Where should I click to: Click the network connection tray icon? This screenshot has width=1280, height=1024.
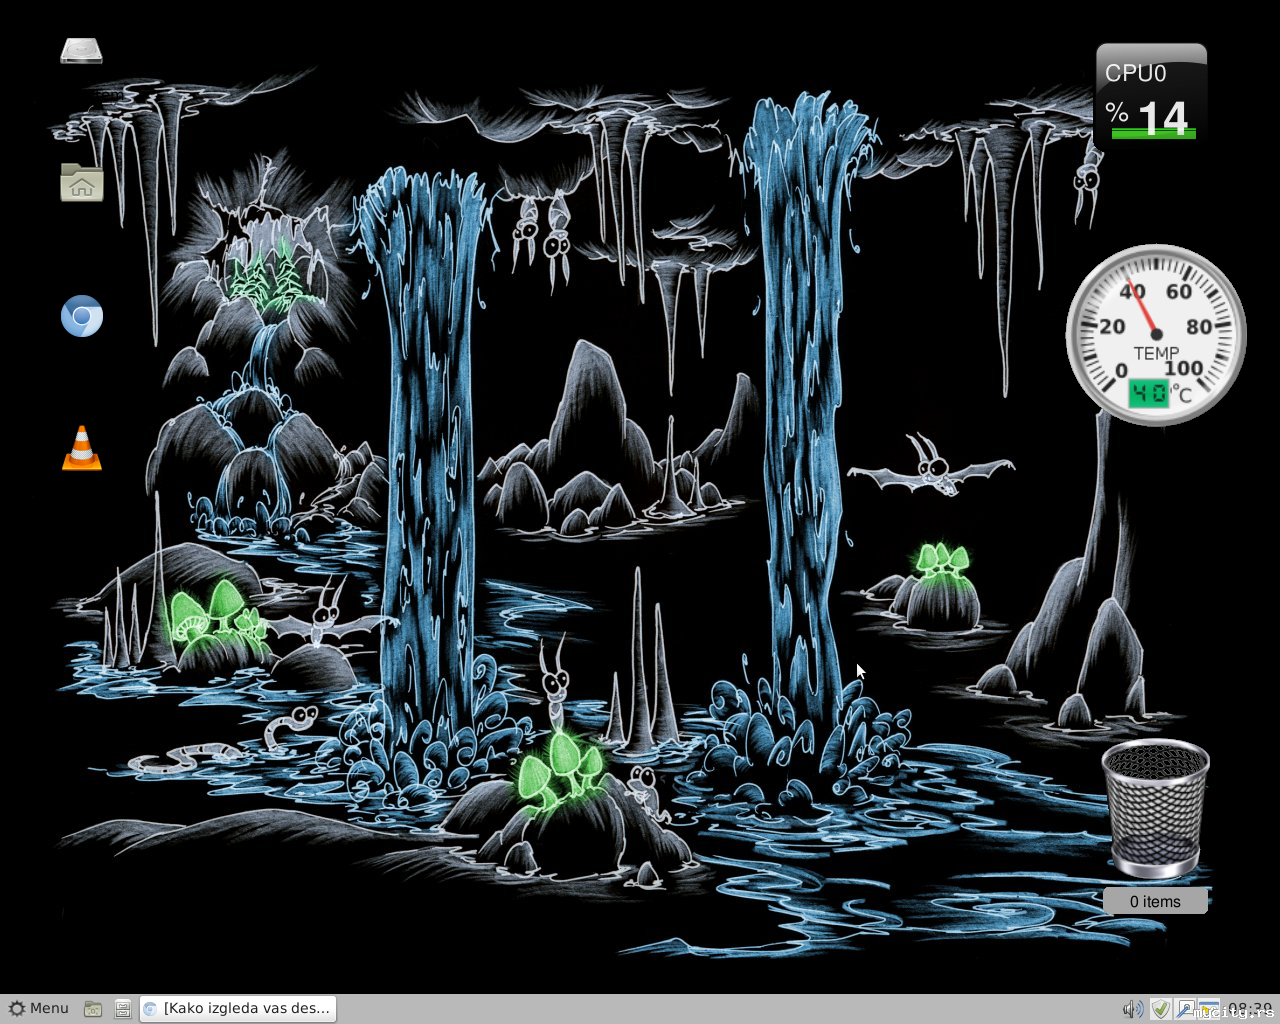pos(1185,1009)
